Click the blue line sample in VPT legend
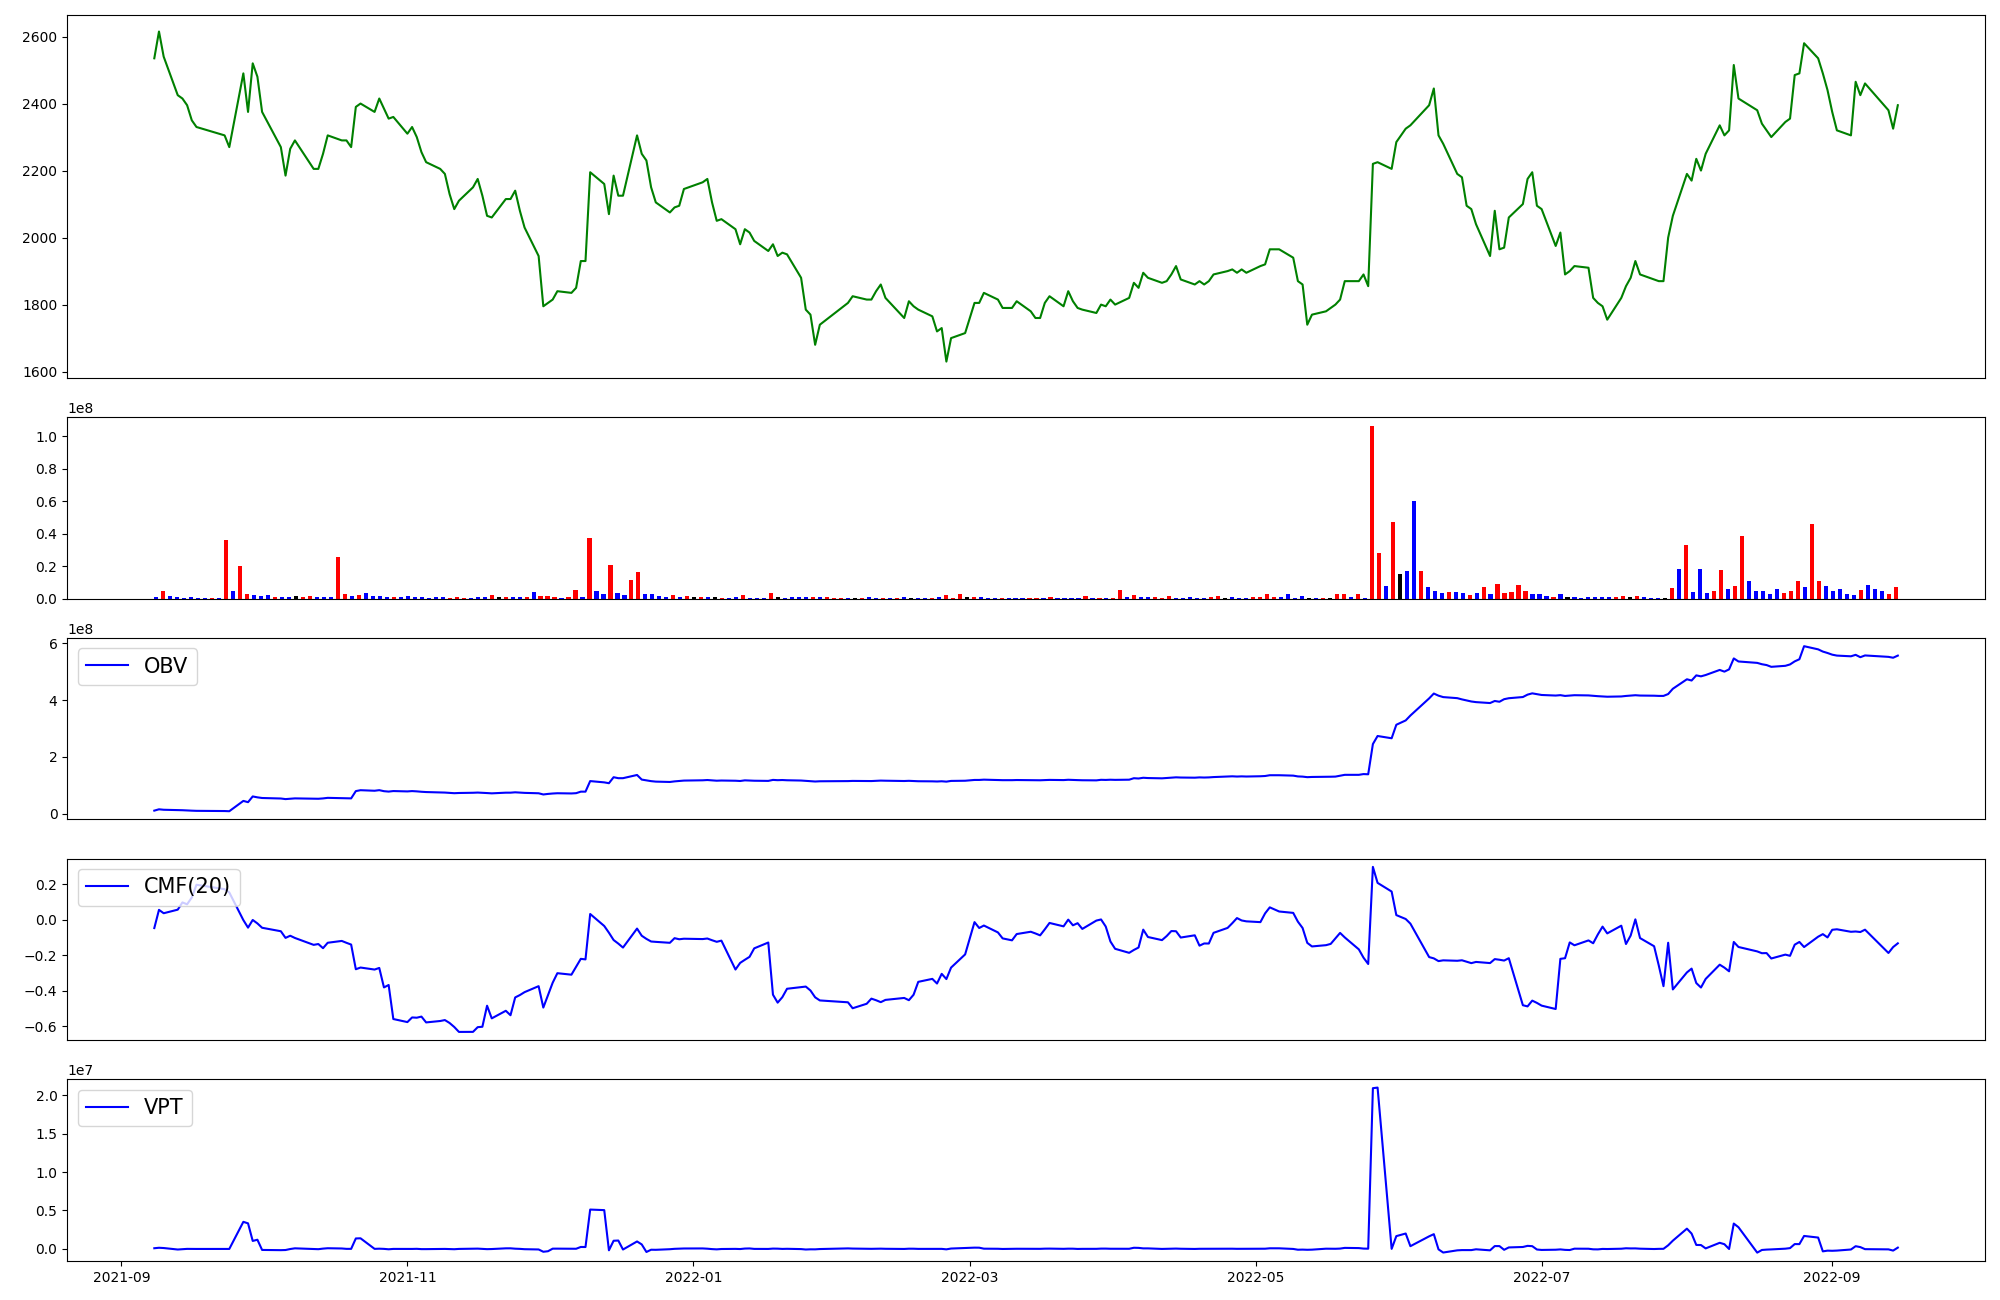This screenshot has width=2000, height=1300. point(108,1107)
